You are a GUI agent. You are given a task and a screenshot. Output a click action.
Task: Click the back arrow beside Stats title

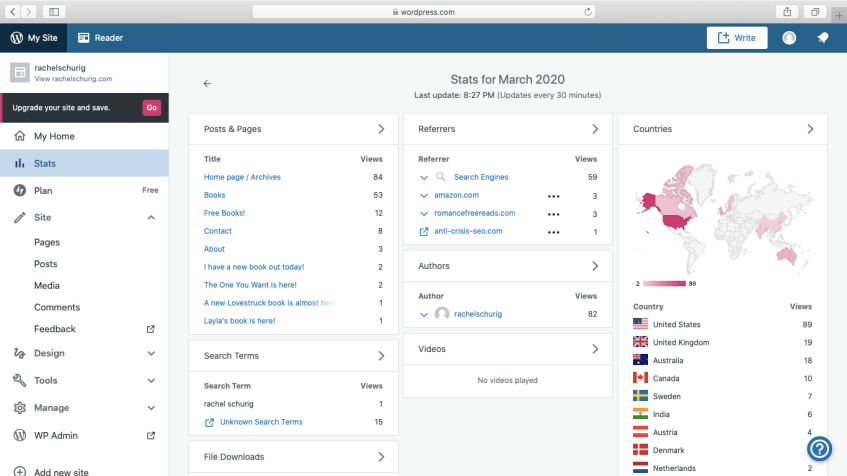point(207,84)
